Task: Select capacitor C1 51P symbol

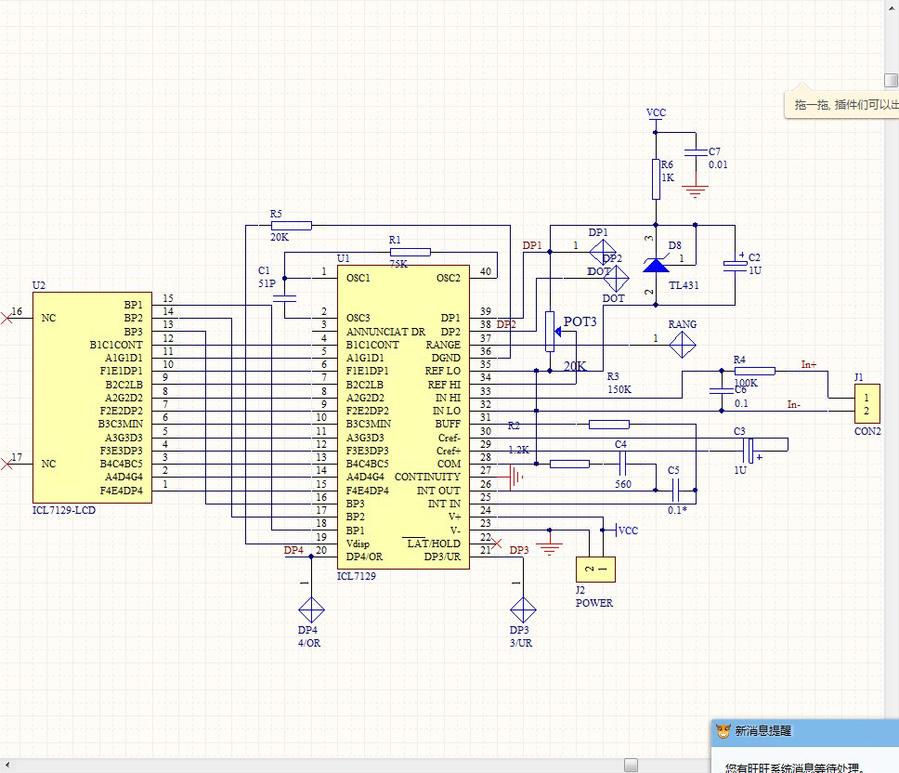Action: 284,298
